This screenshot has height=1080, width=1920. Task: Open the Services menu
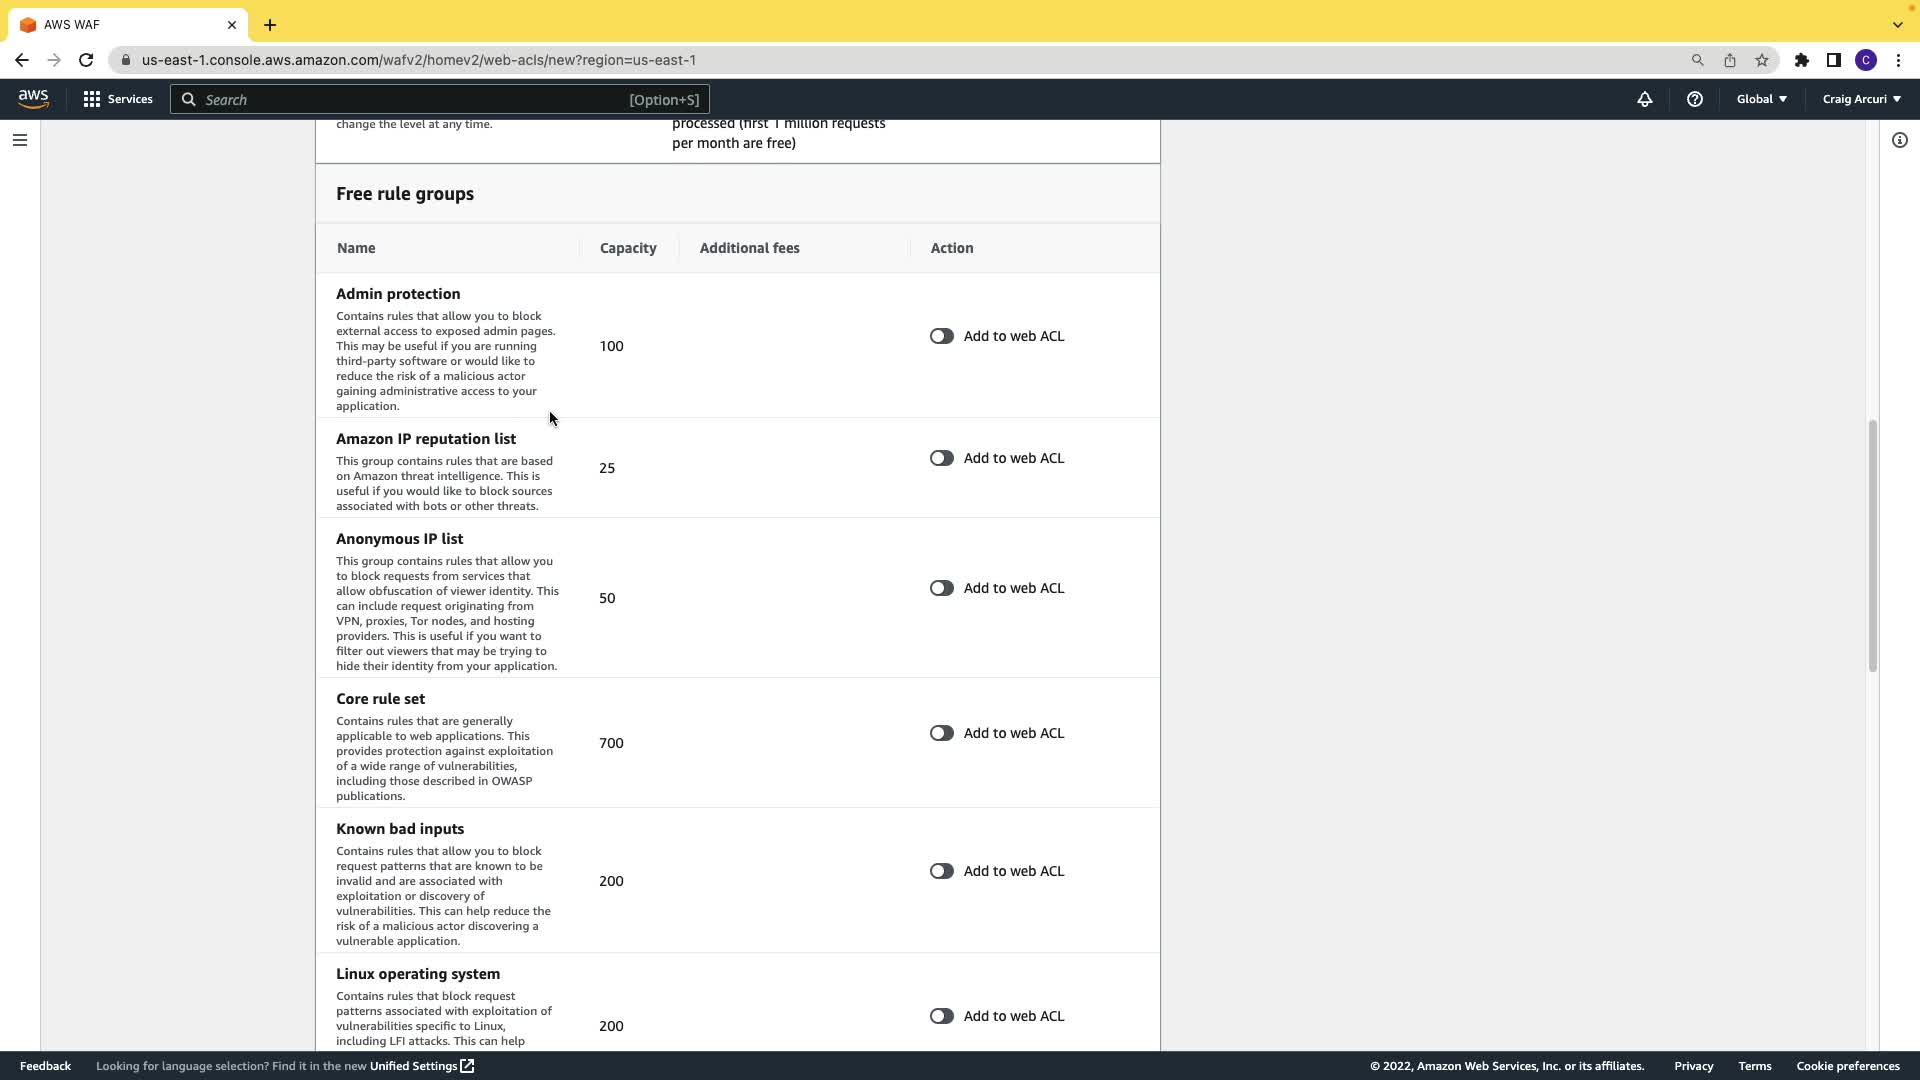point(118,99)
